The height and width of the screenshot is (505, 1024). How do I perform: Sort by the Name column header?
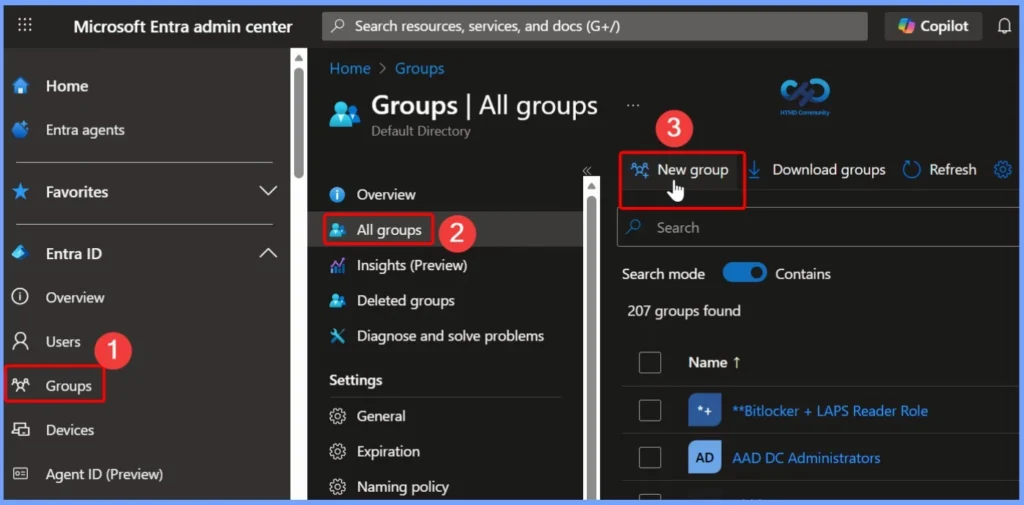714,363
